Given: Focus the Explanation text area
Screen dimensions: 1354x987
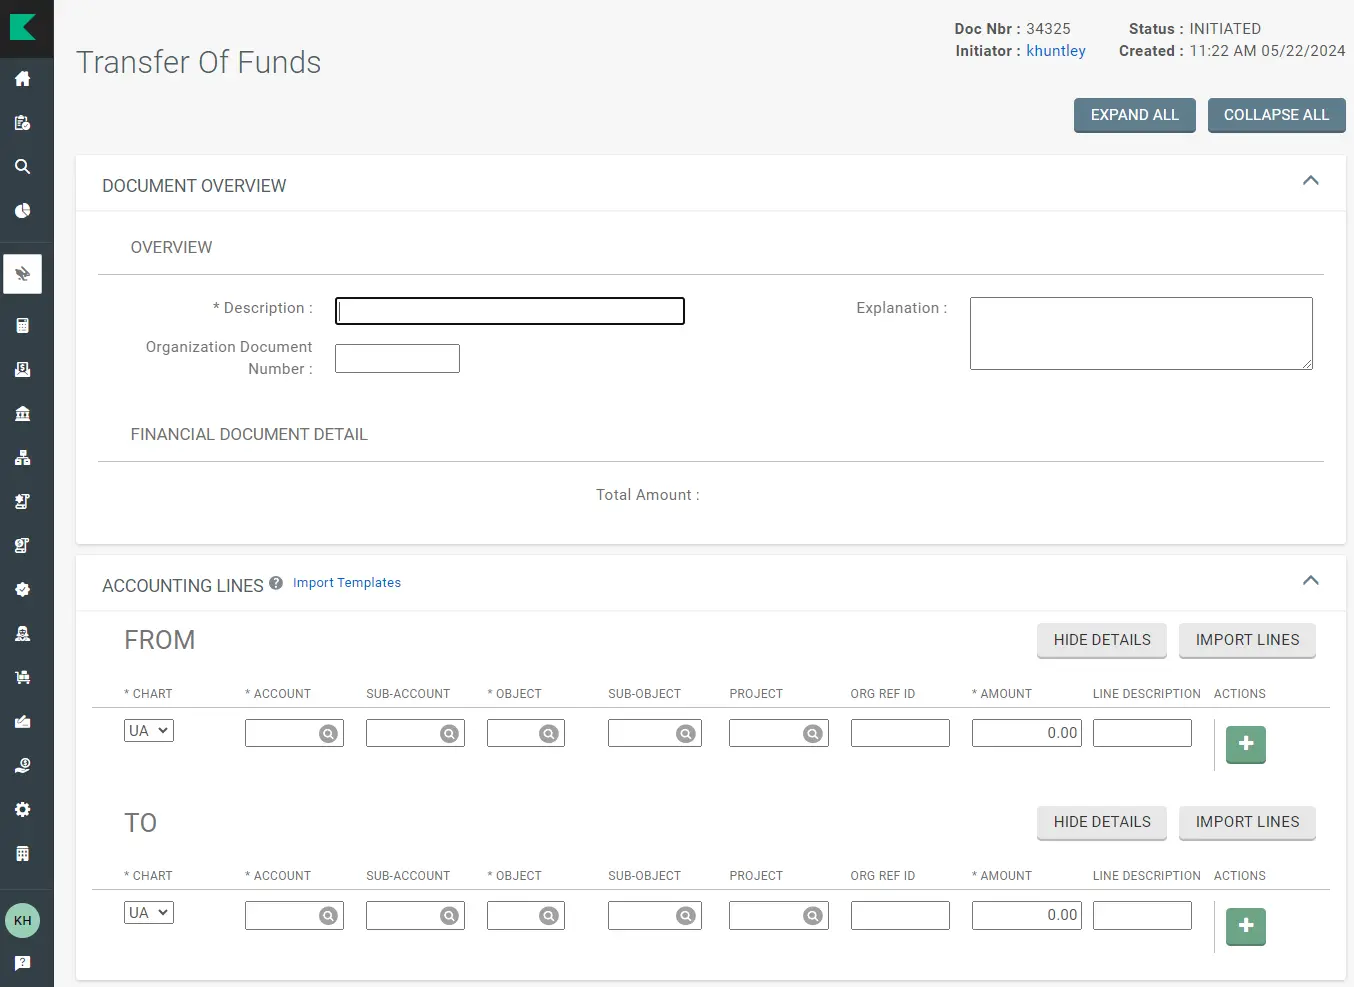Looking at the screenshot, I should tap(1141, 333).
